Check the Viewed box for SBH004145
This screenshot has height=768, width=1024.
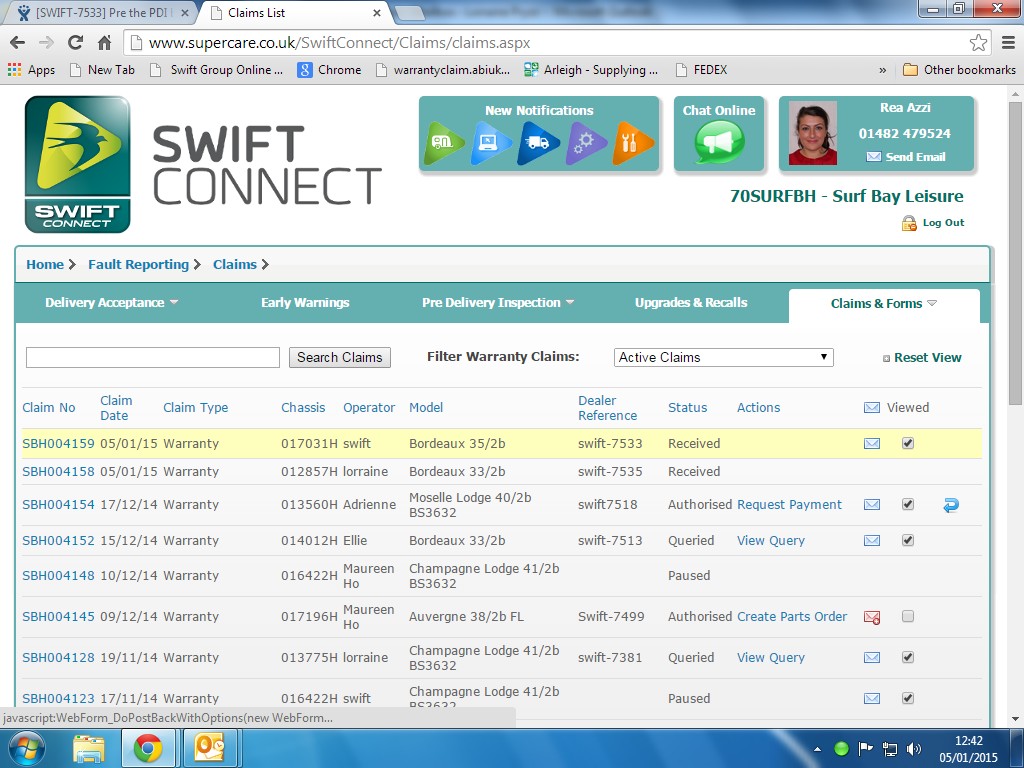(908, 617)
